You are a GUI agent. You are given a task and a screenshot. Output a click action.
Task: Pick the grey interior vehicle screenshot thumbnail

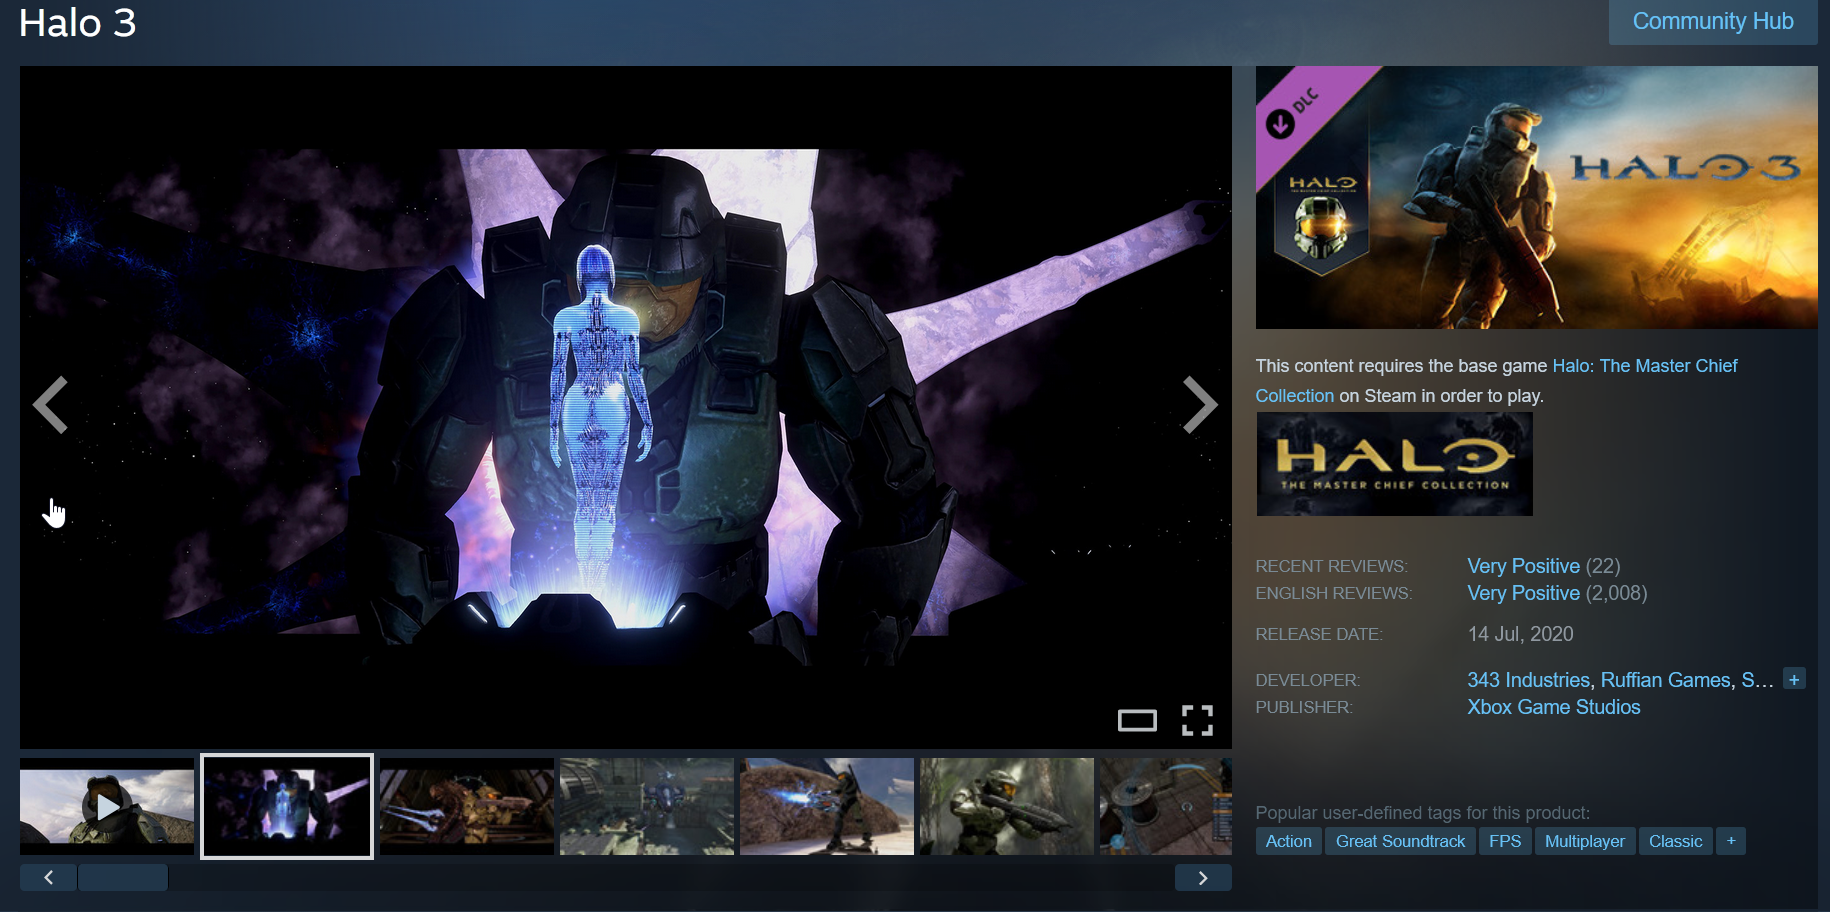pyautogui.click(x=647, y=806)
